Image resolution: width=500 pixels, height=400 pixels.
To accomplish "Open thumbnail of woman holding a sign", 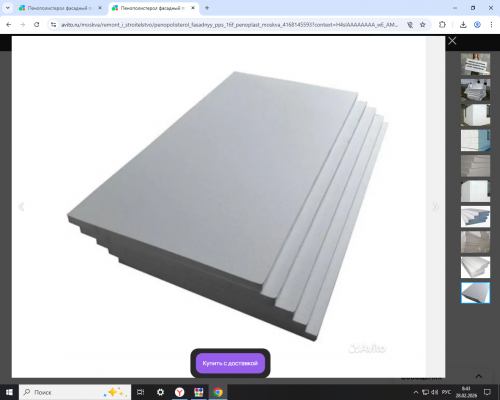I will point(475,64).
